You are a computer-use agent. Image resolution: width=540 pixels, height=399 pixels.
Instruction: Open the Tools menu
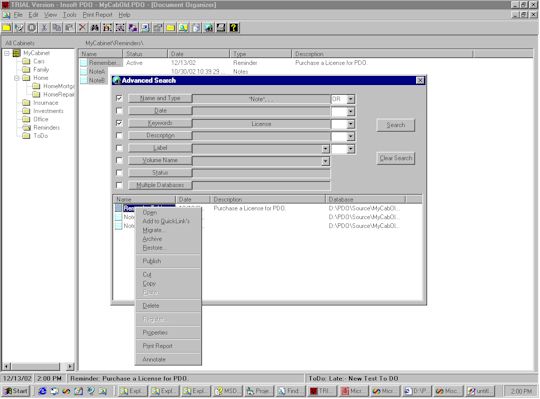[70, 15]
